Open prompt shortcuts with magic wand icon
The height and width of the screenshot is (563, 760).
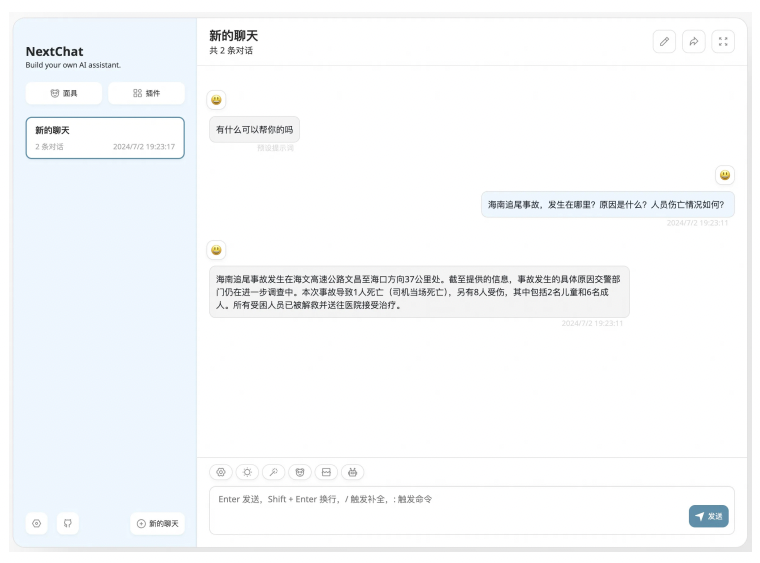point(273,472)
